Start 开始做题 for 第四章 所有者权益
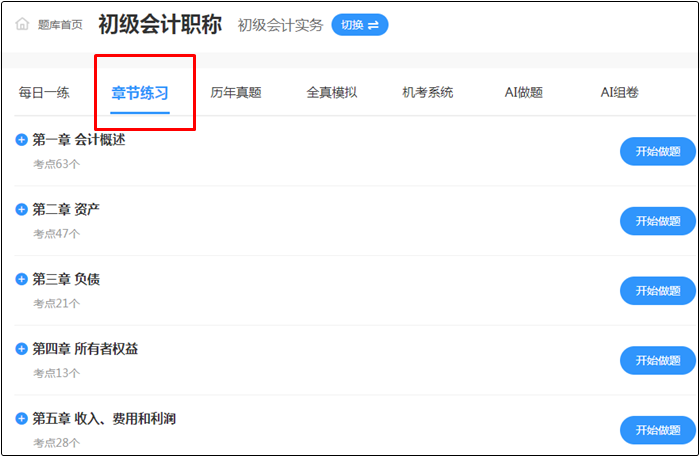 click(x=658, y=361)
